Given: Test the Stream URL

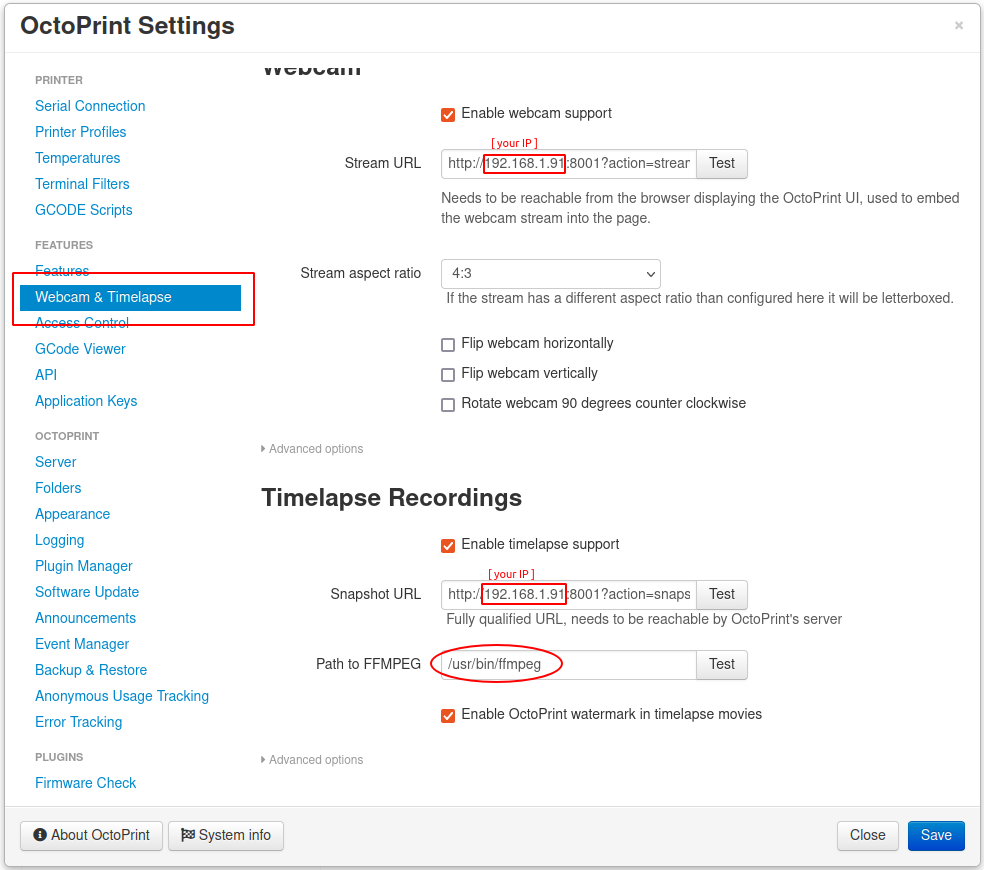Looking at the screenshot, I should (x=722, y=164).
